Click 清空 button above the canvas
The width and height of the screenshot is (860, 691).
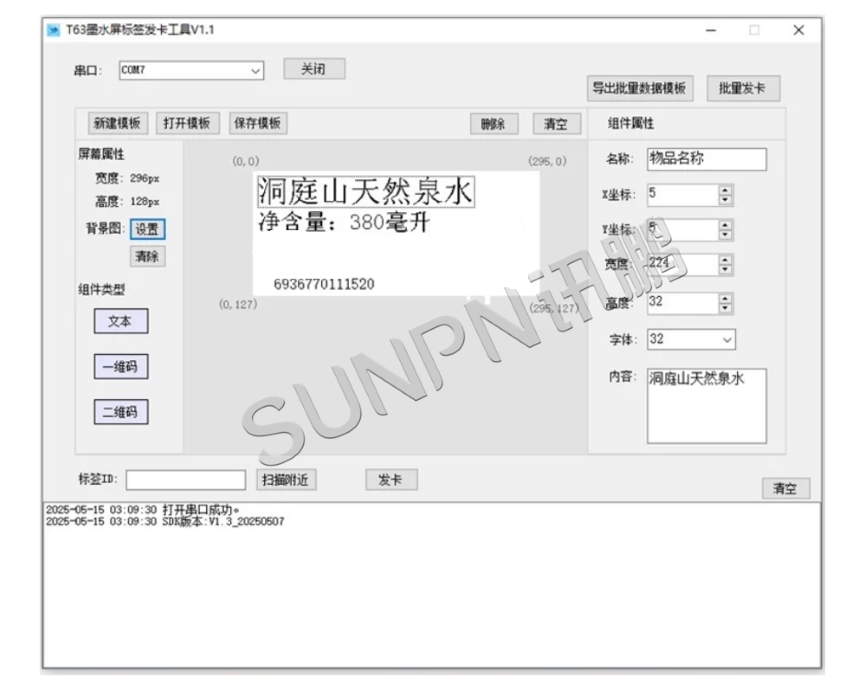coord(557,124)
